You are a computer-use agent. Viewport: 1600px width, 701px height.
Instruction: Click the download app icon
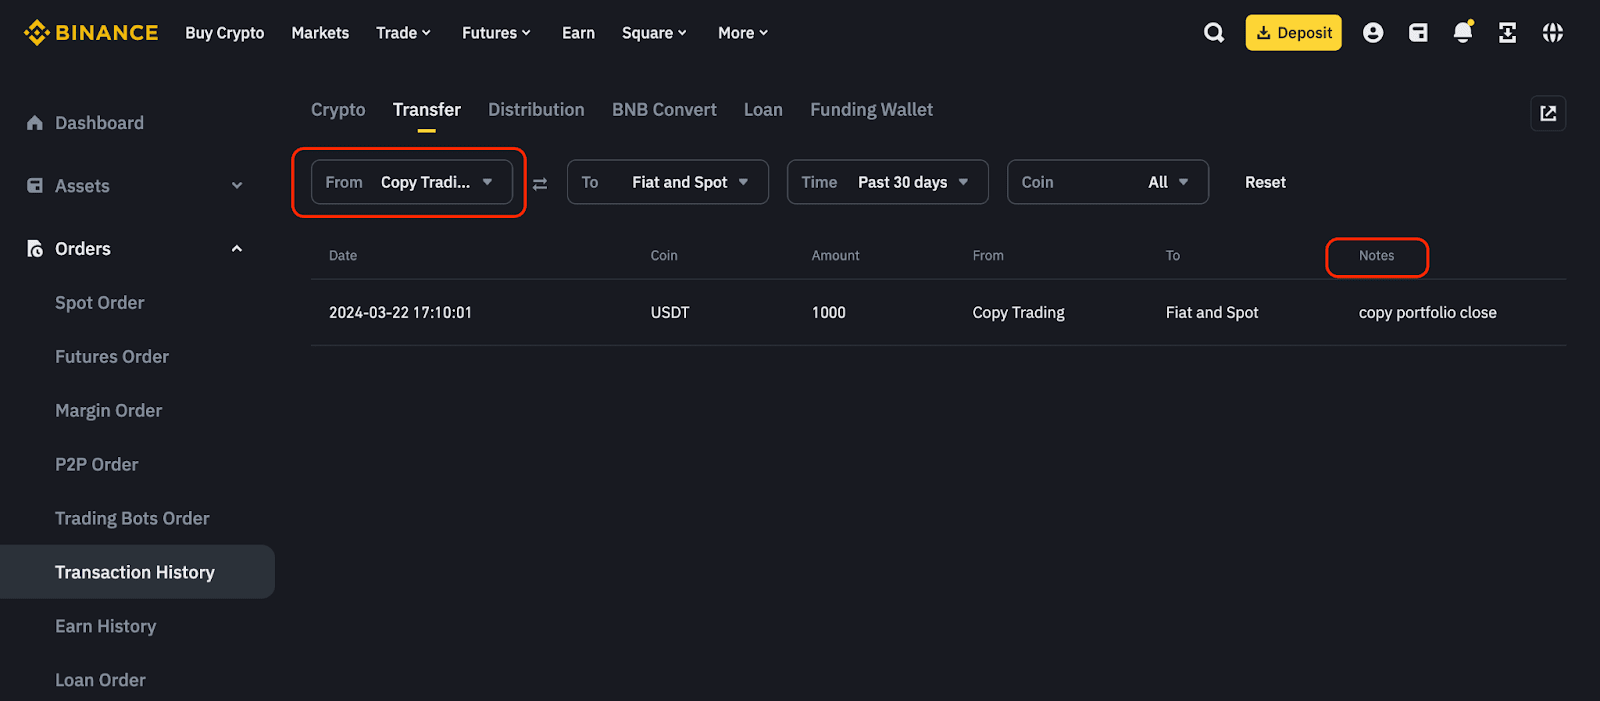tap(1507, 33)
